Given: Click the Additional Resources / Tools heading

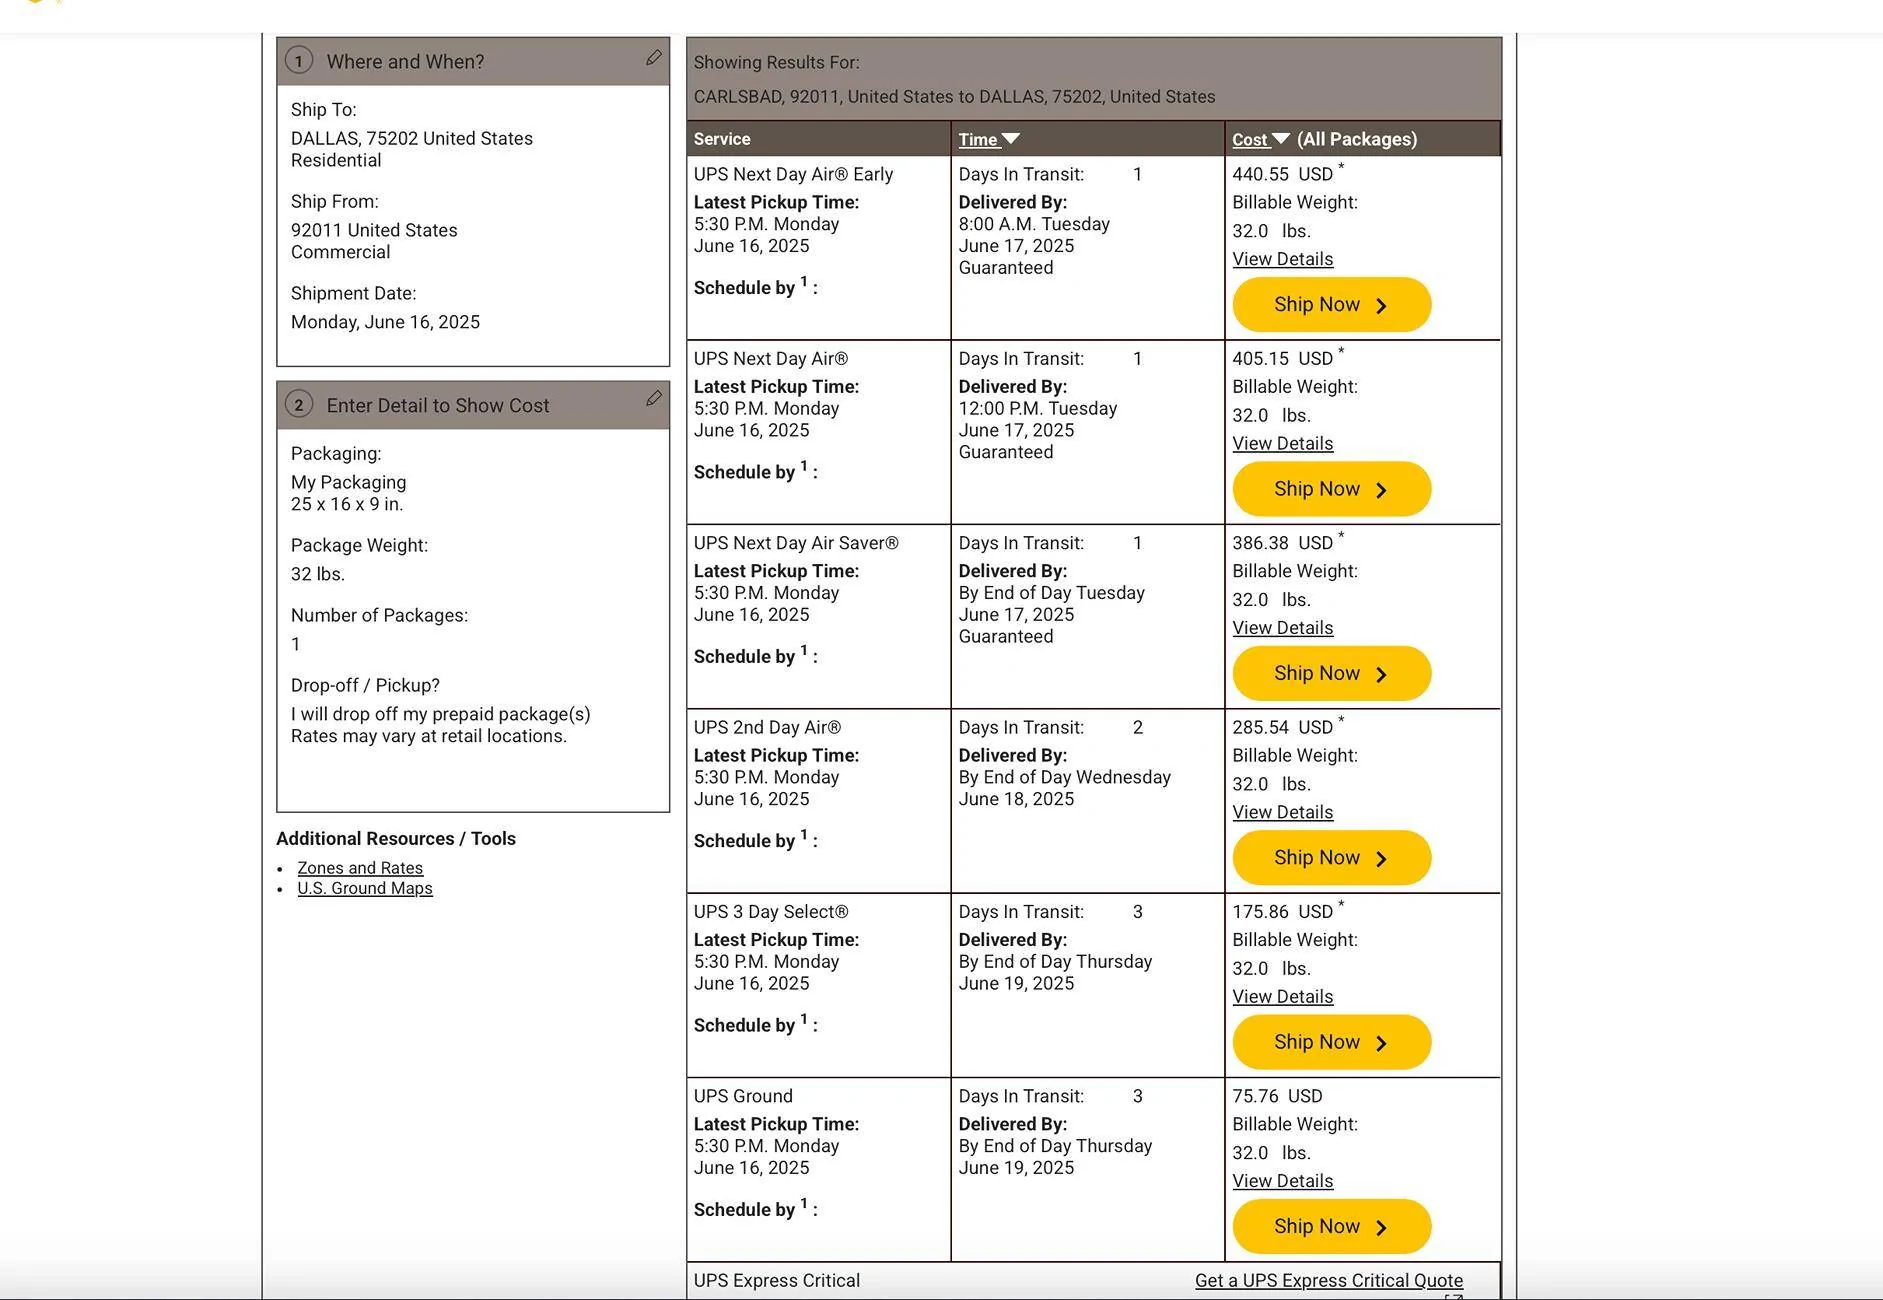Looking at the screenshot, I should point(396,838).
